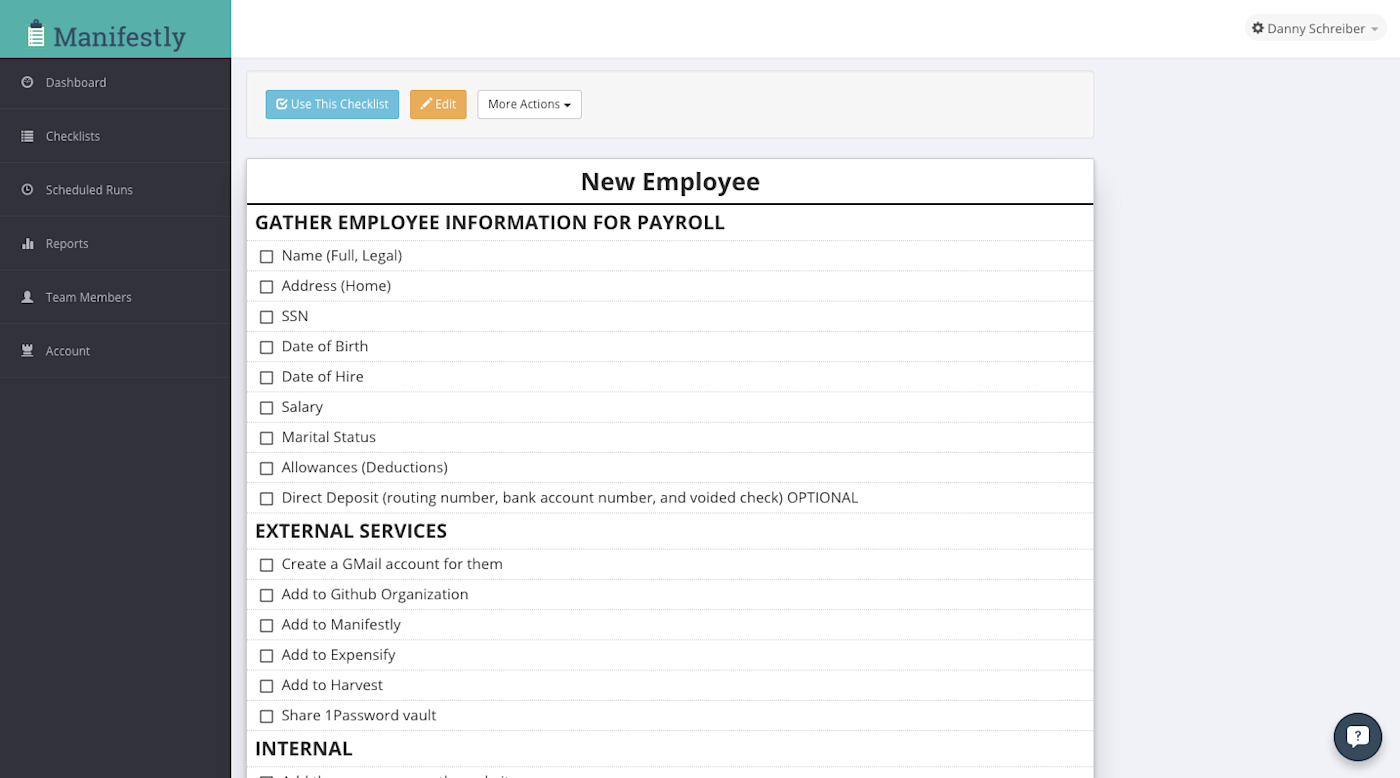
Task: Check the Date of Hire checkbox
Action: (266, 378)
